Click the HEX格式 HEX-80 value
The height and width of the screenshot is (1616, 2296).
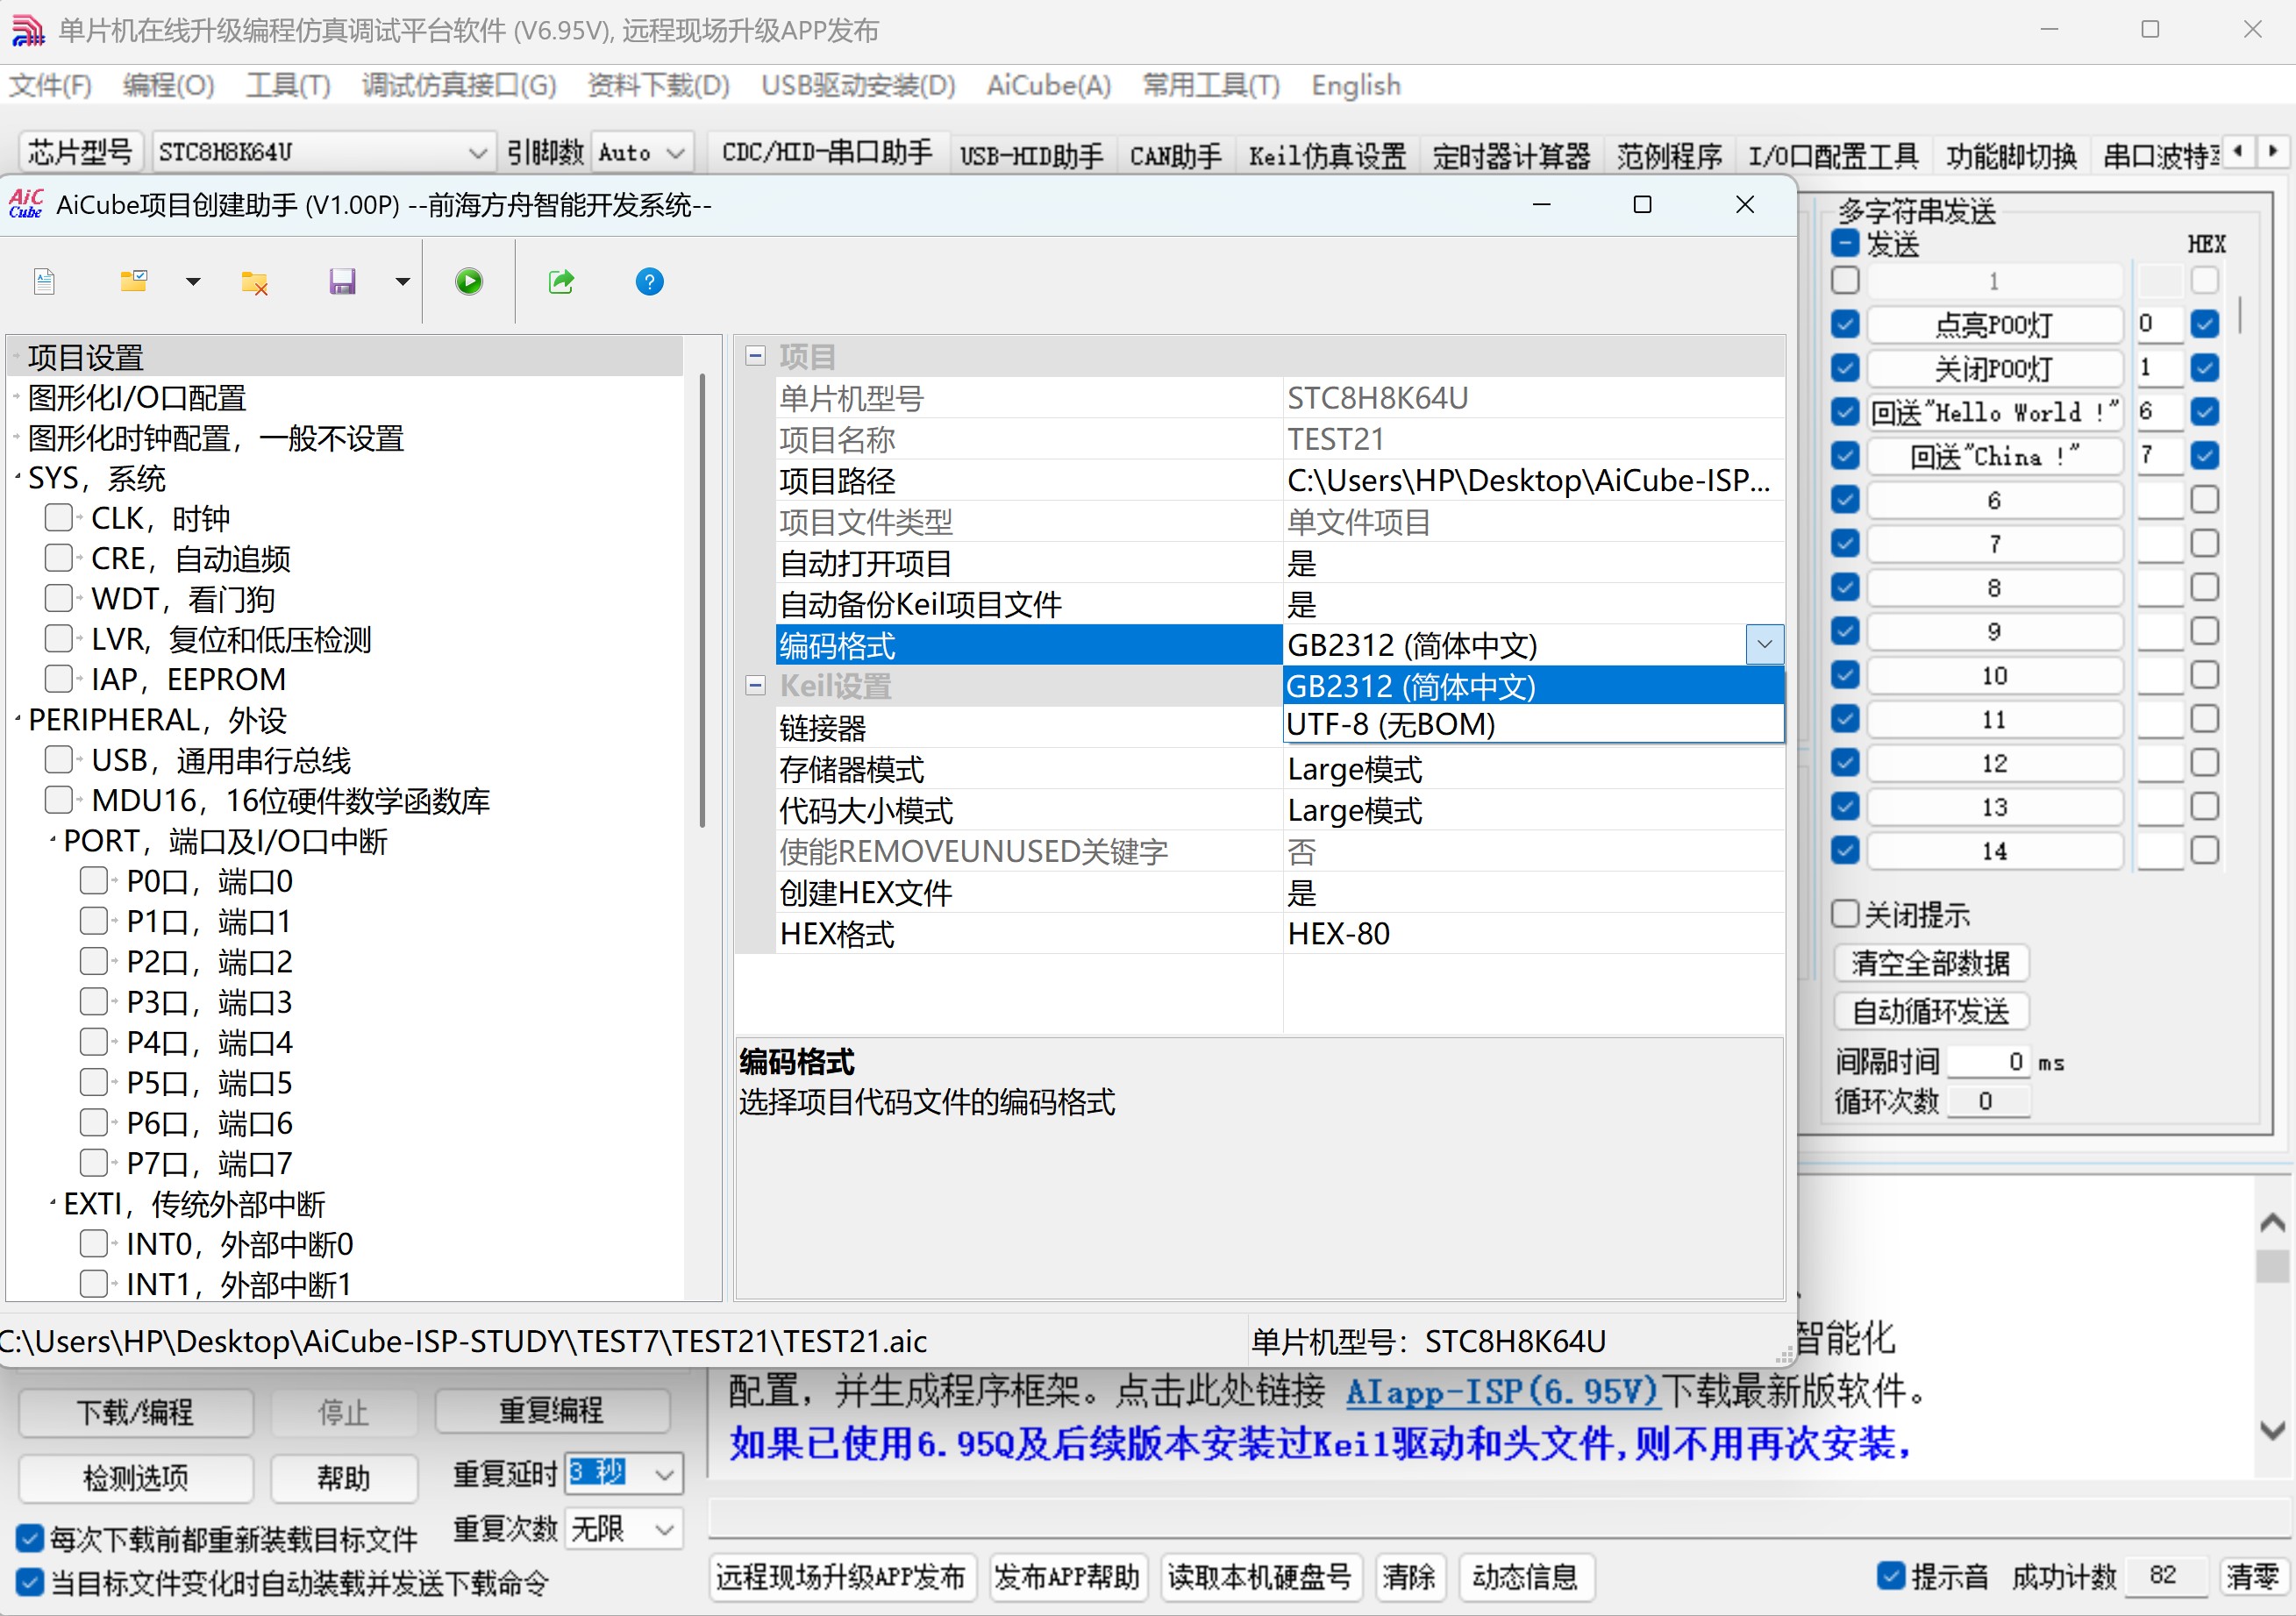tap(1533, 934)
